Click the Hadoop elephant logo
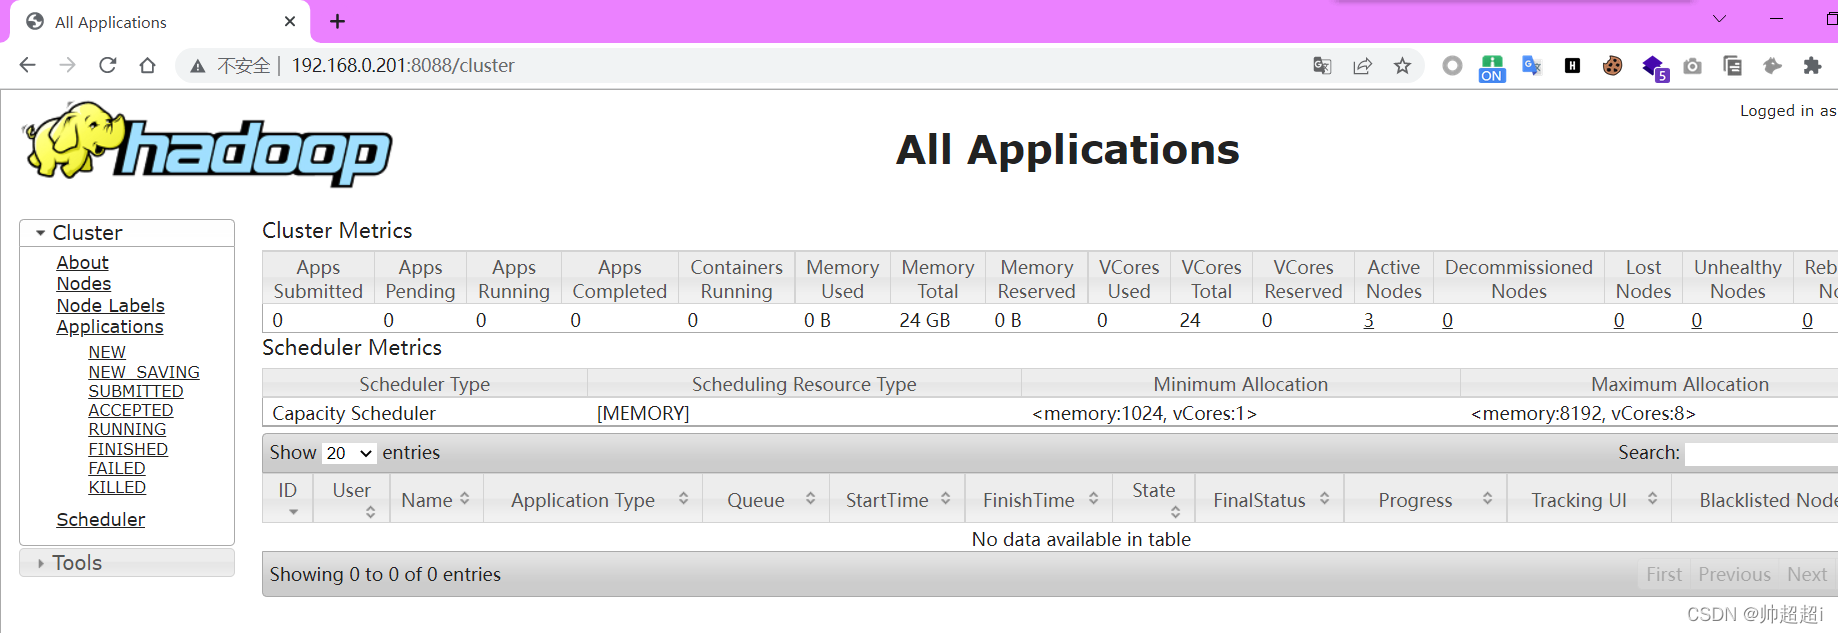Viewport: 1838px width, 633px height. point(207,144)
